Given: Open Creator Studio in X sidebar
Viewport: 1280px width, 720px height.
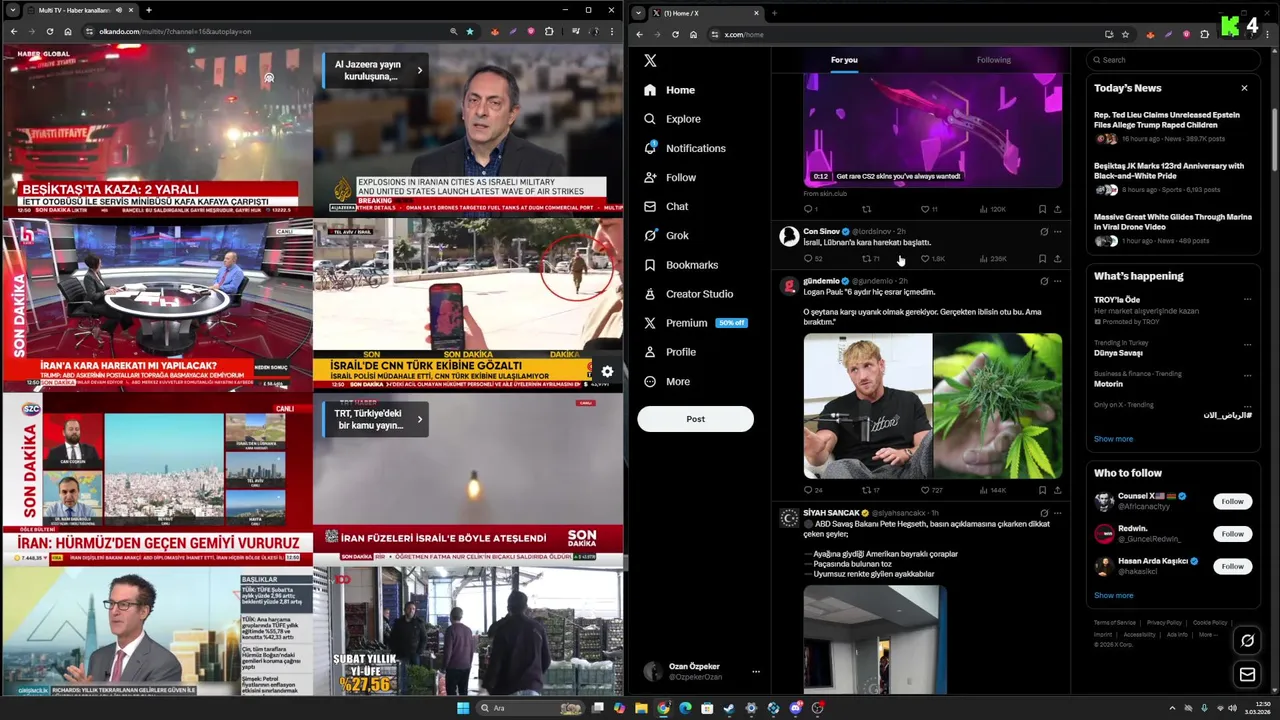Looking at the screenshot, I should pyautogui.click(x=688, y=294).
